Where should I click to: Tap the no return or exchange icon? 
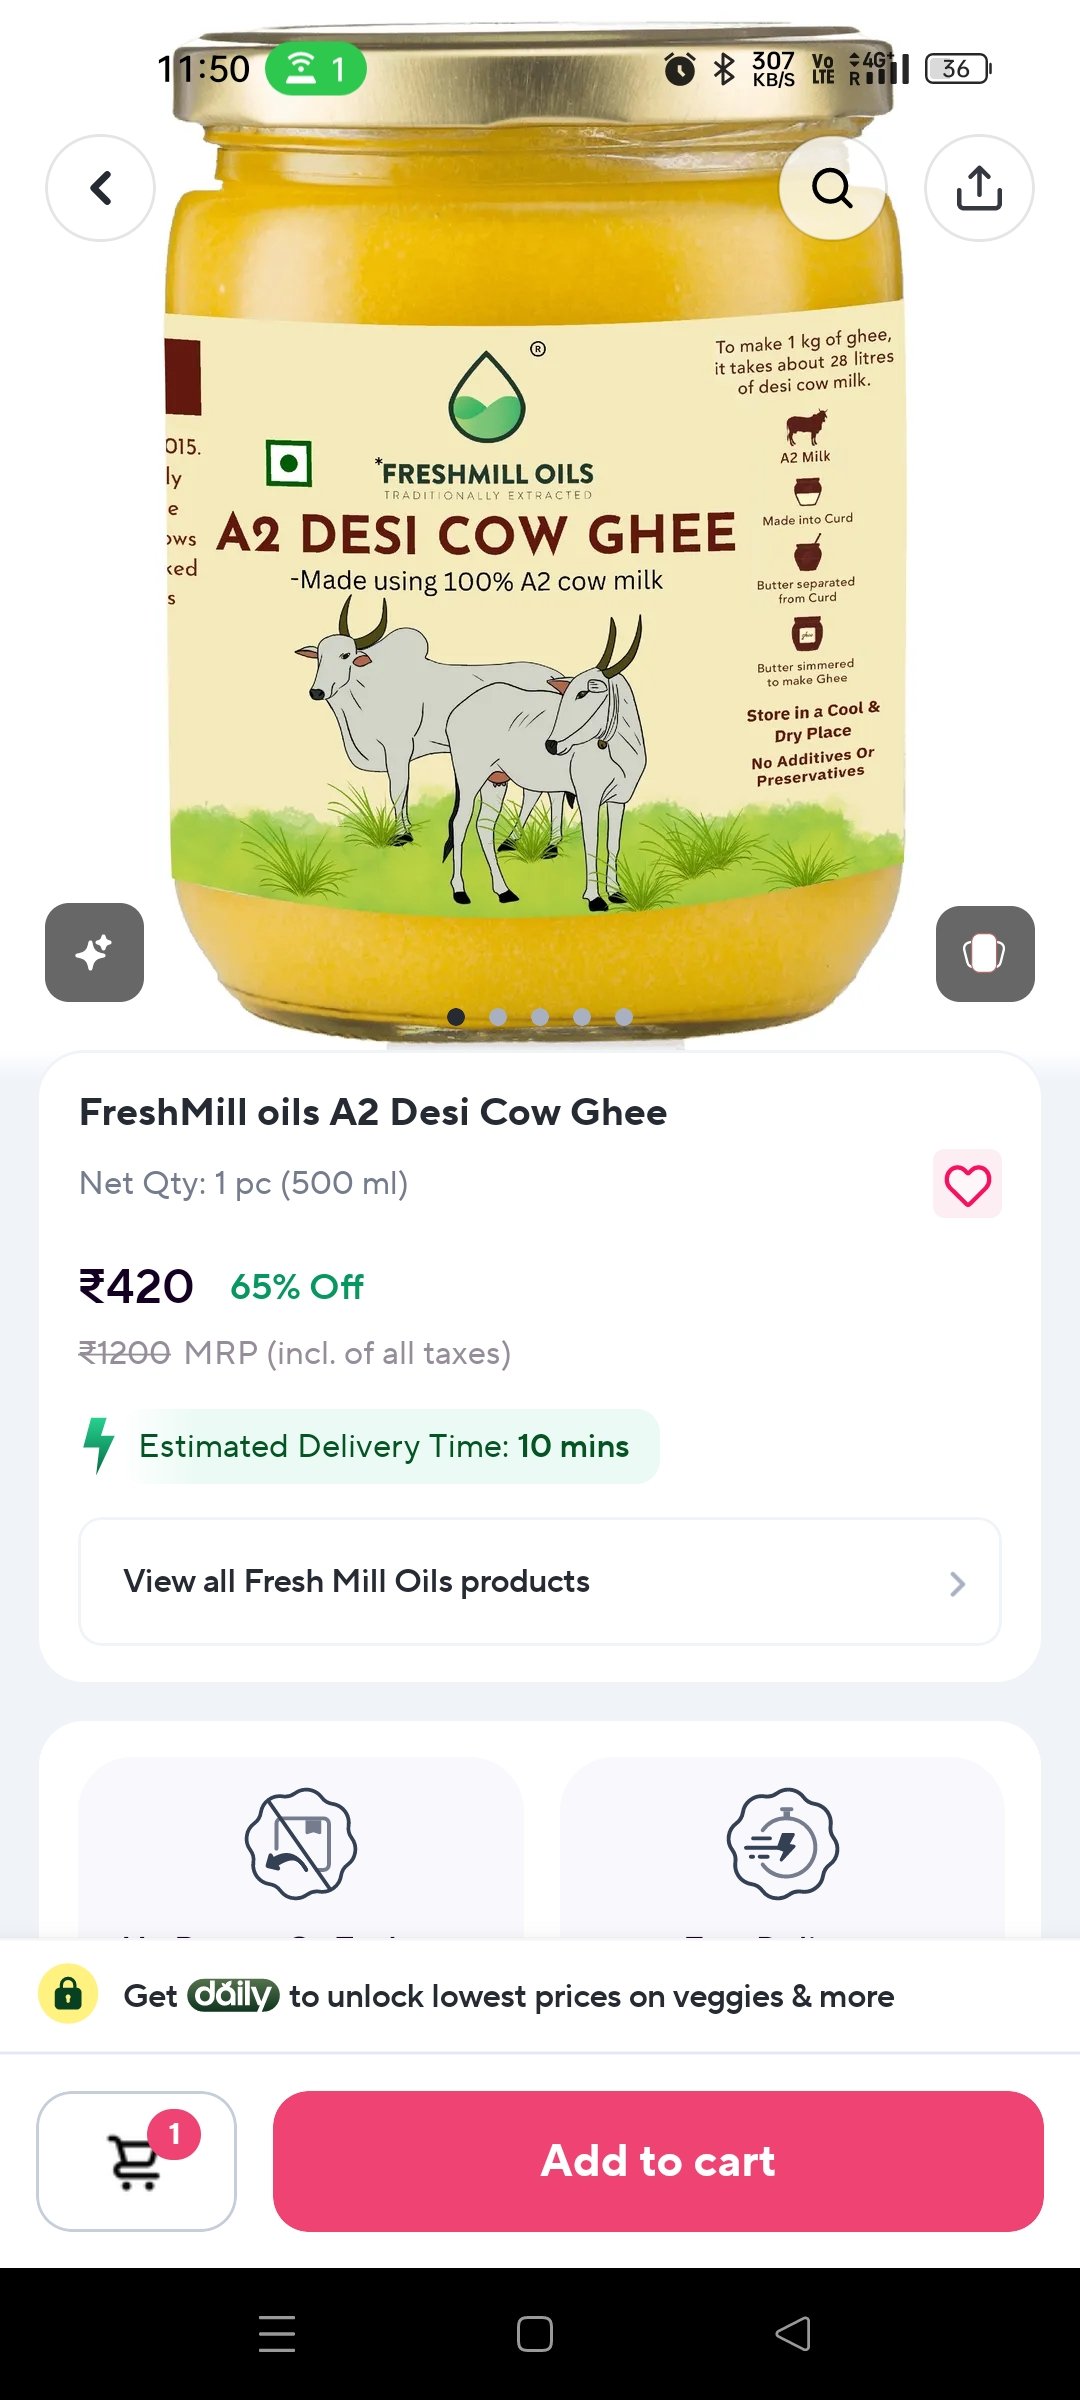[301, 1843]
